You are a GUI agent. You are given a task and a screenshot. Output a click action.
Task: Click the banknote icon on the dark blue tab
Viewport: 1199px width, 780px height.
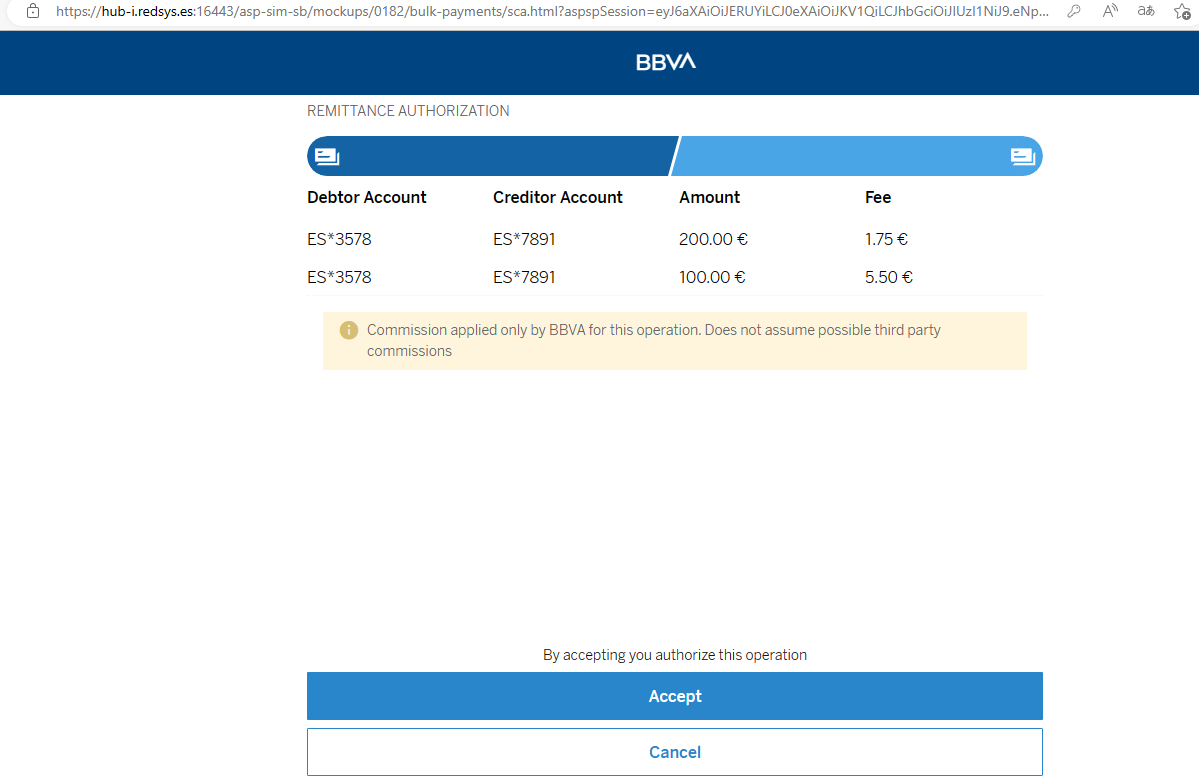(x=327, y=156)
